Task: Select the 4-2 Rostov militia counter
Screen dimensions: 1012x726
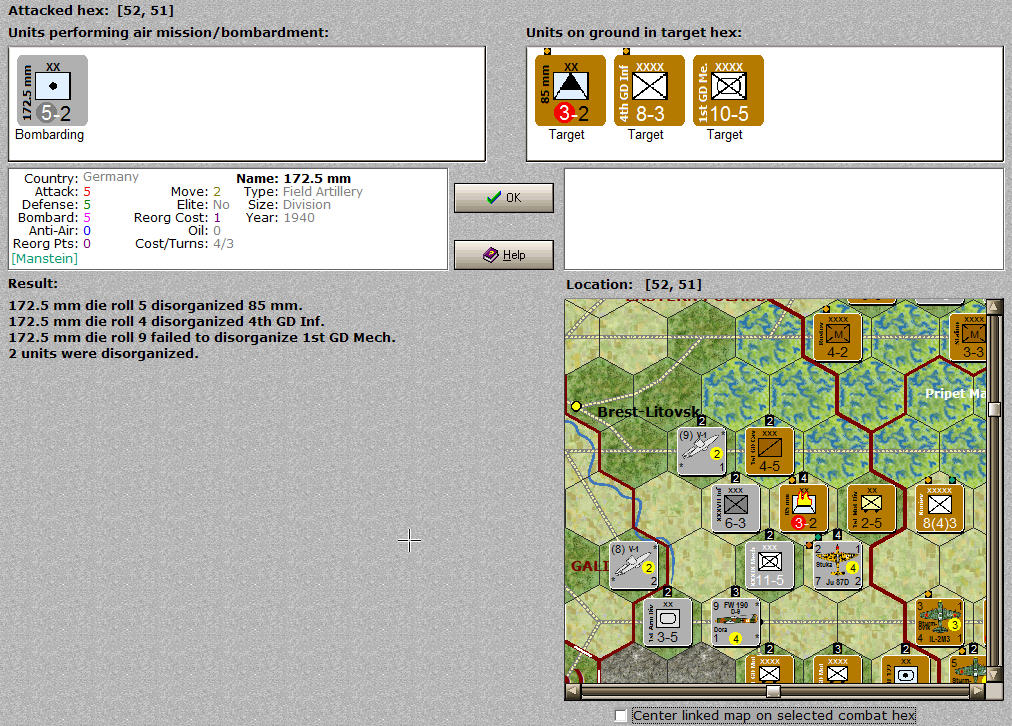Action: click(837, 338)
